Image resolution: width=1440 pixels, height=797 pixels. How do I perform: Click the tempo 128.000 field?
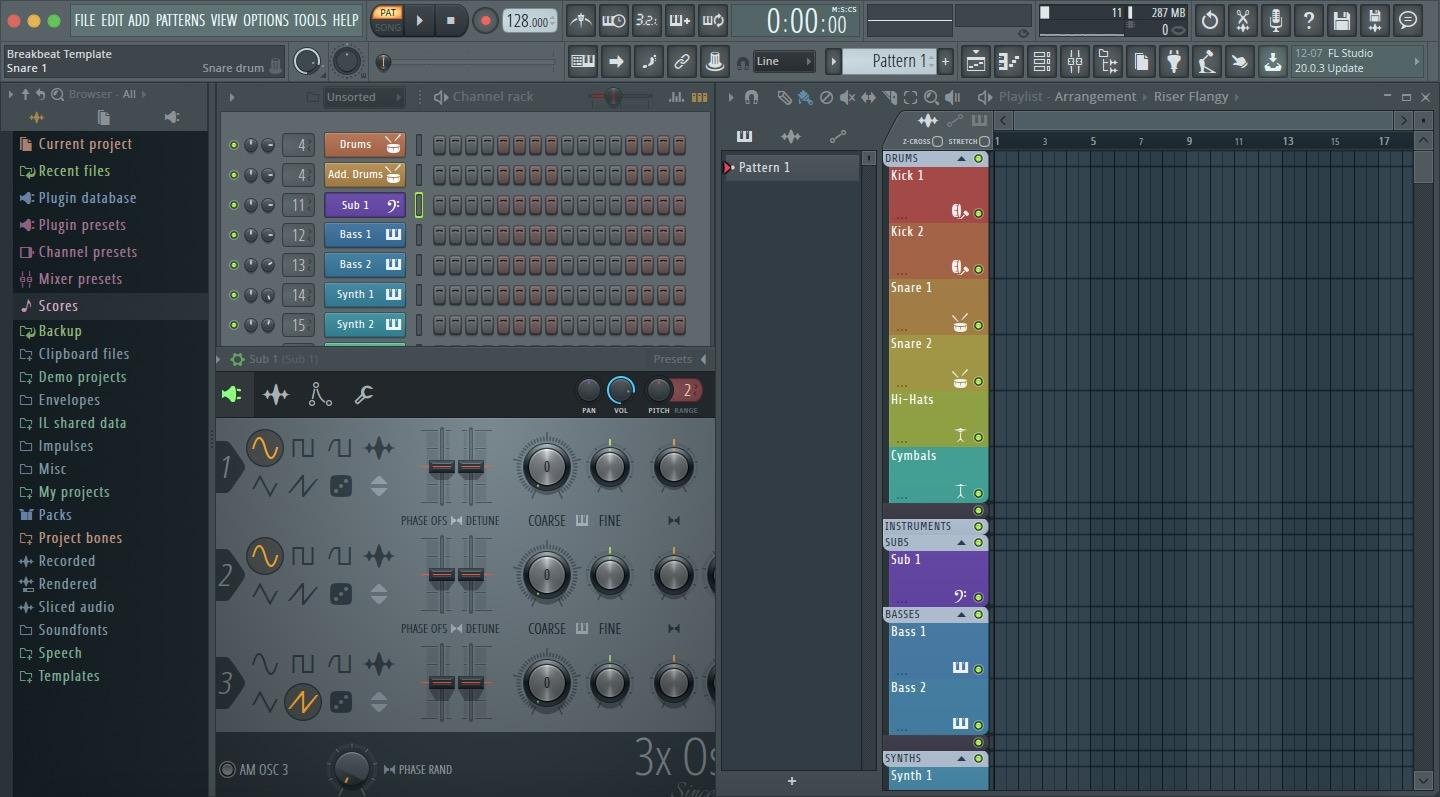[529, 21]
